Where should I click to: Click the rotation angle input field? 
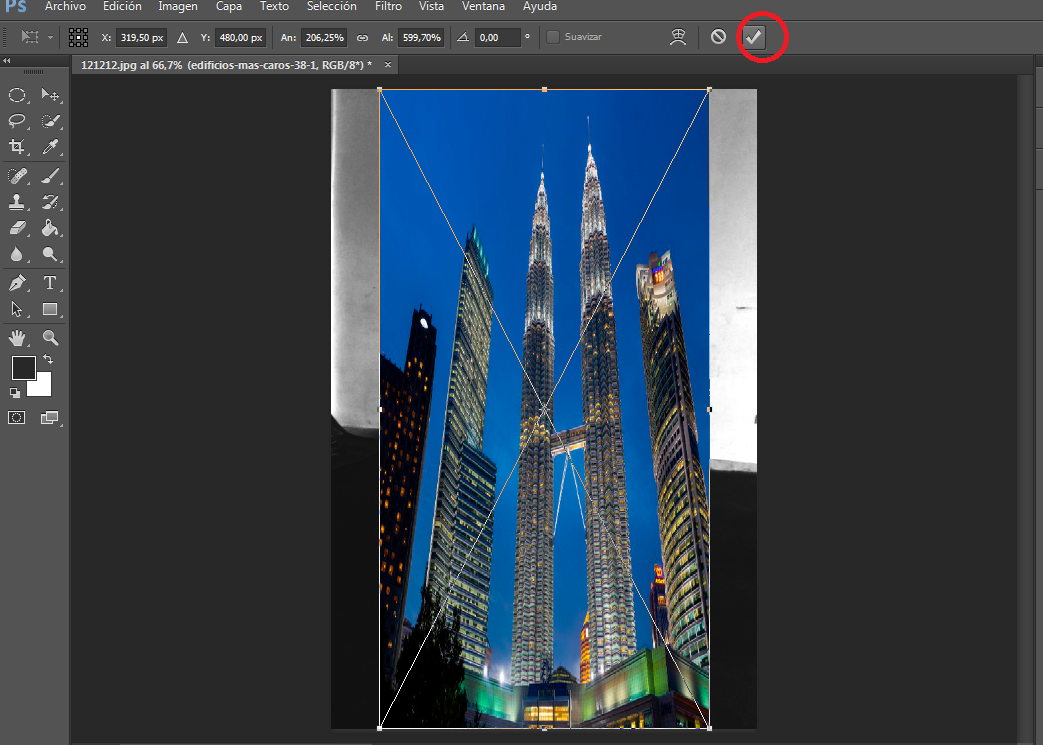(x=497, y=37)
